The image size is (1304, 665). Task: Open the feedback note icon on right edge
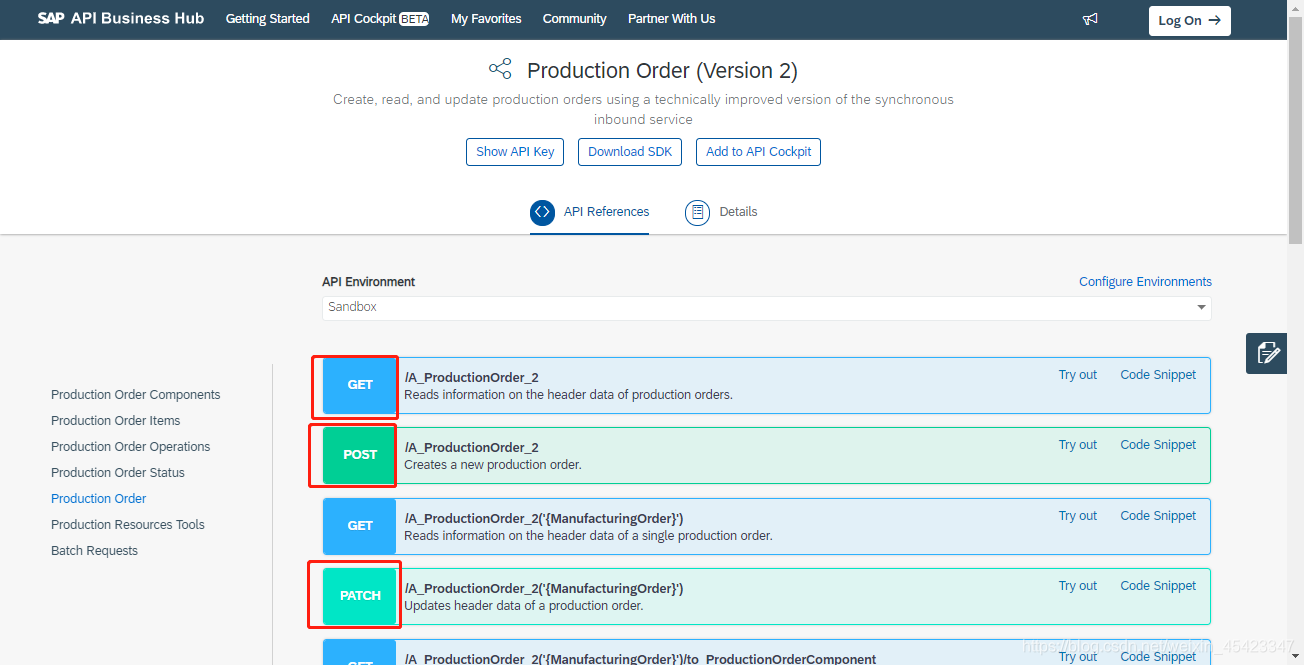coord(1267,353)
